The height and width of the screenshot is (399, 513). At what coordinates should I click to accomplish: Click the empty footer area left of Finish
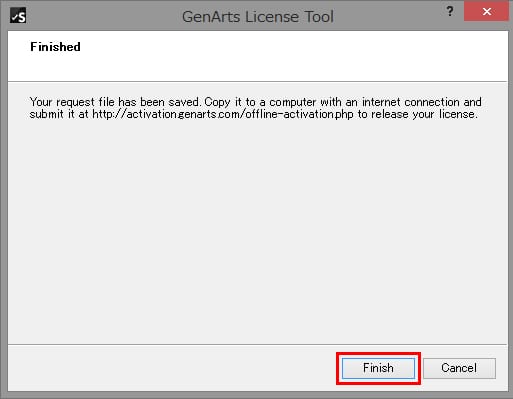172,368
